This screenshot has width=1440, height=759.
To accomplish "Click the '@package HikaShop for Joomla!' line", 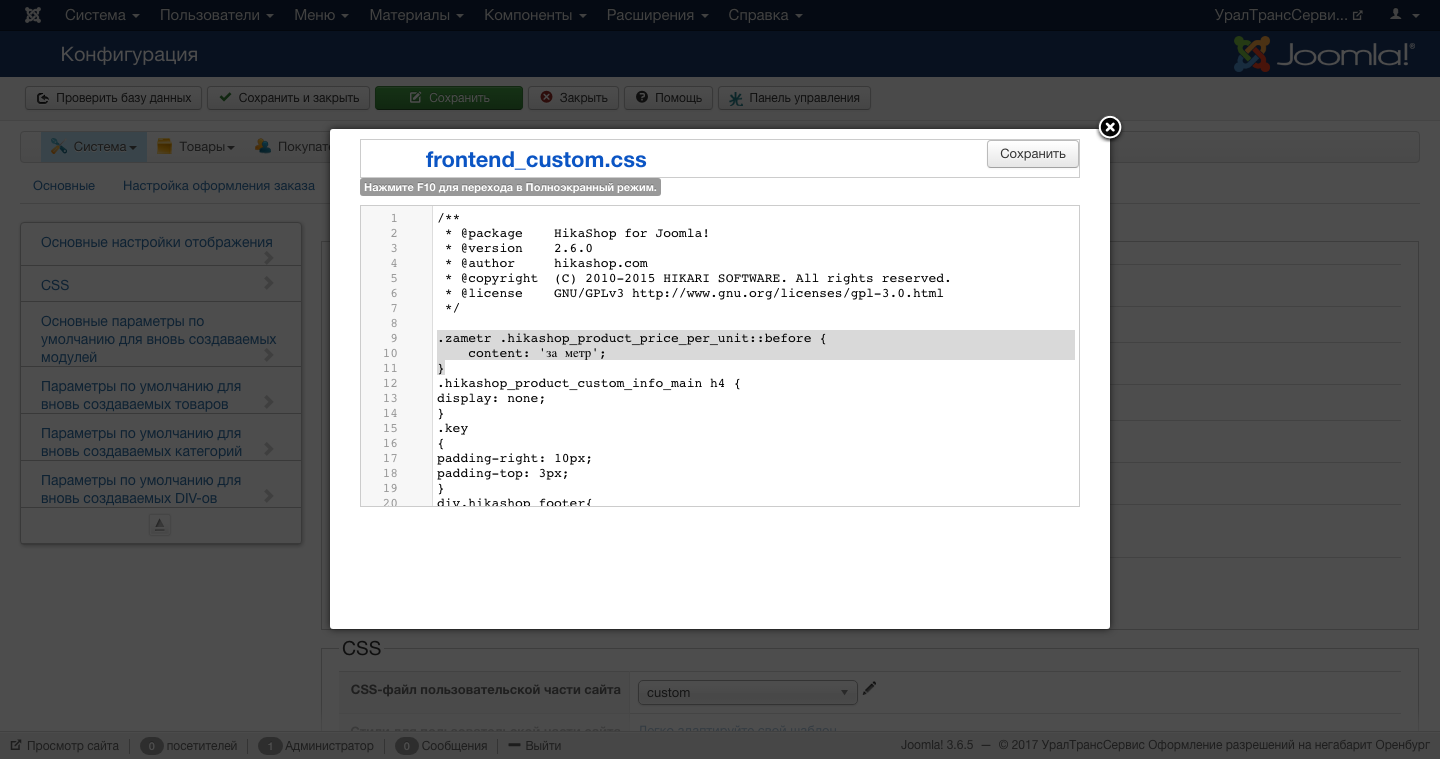I will 577,233.
